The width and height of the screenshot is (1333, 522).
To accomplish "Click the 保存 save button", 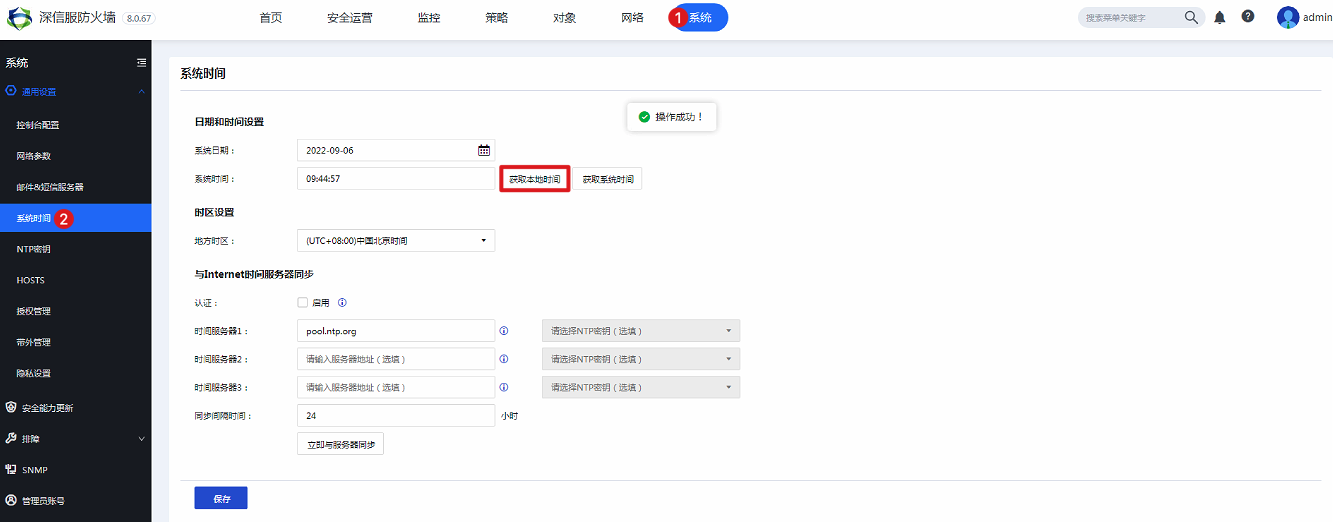I will click(221, 498).
